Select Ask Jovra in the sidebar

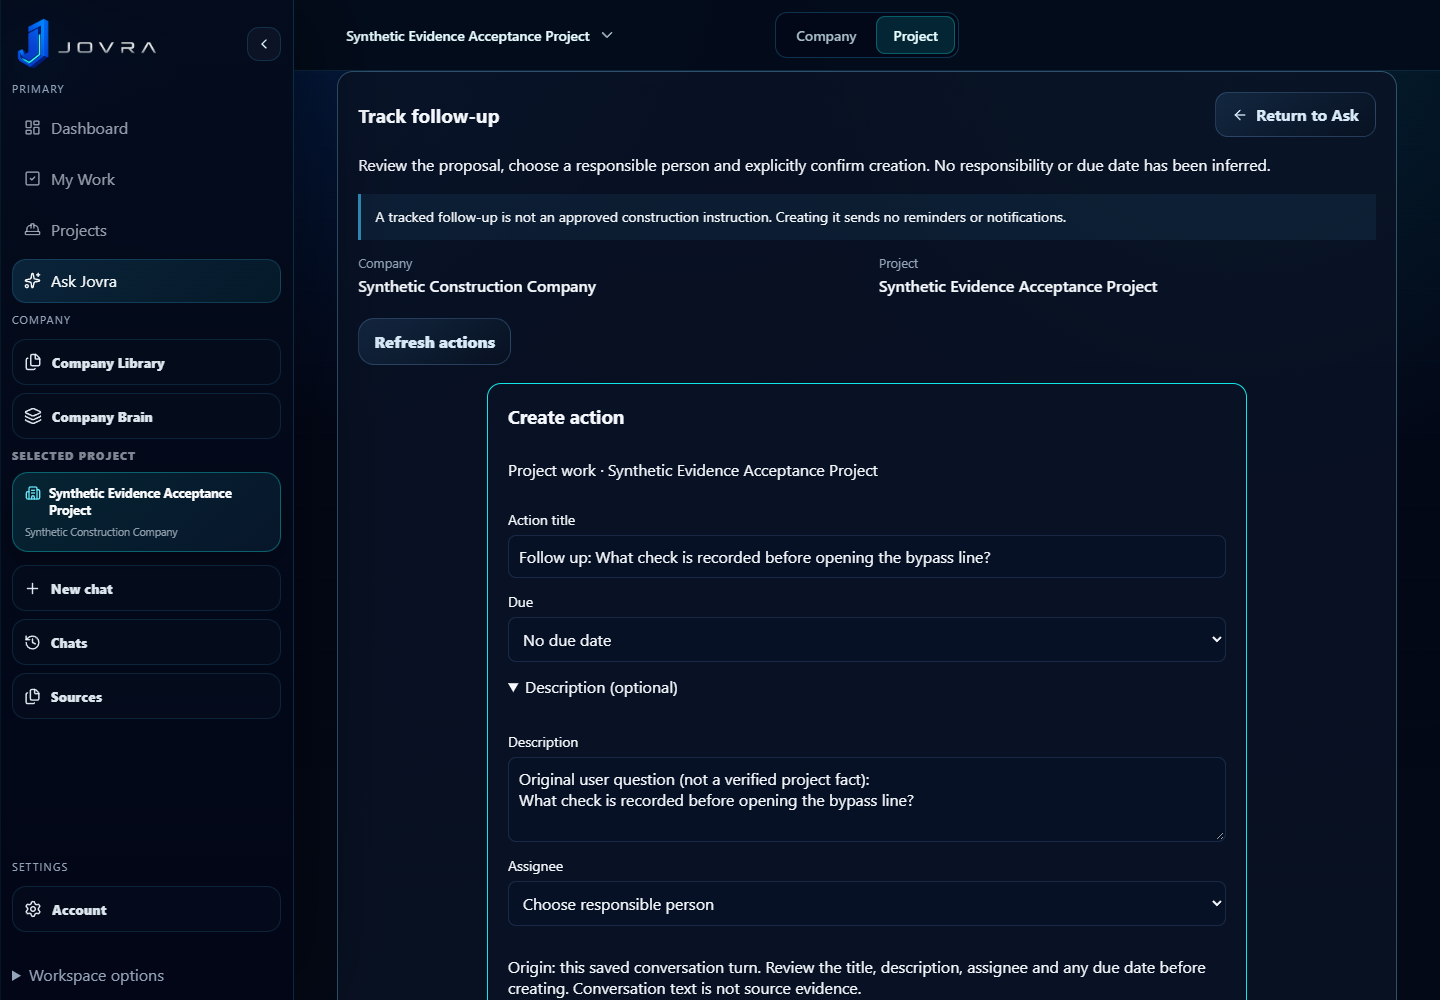[146, 281]
